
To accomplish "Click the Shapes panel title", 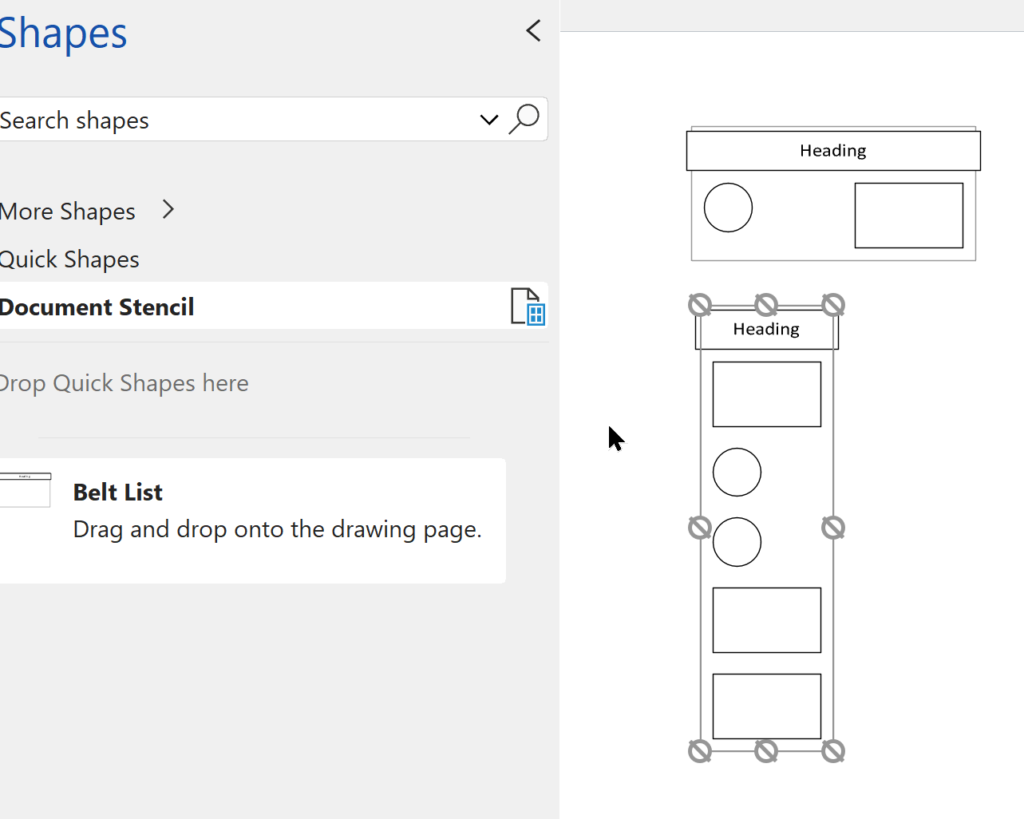I will click(x=63, y=33).
